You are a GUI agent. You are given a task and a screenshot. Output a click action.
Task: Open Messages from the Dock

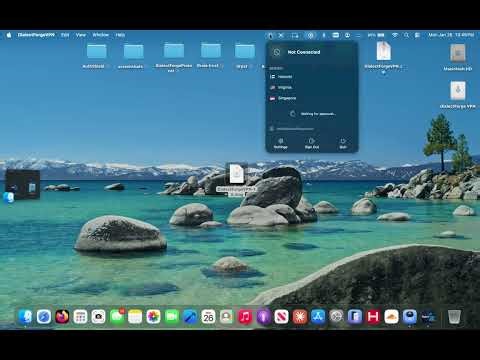coord(117,317)
